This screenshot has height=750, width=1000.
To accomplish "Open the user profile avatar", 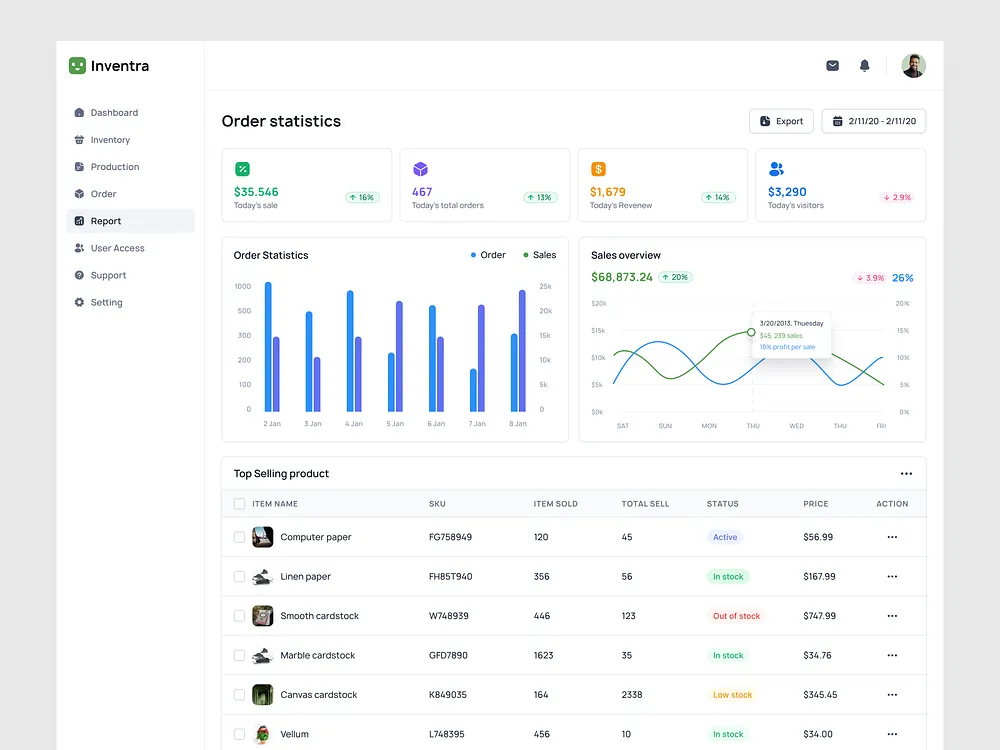I will point(913,64).
